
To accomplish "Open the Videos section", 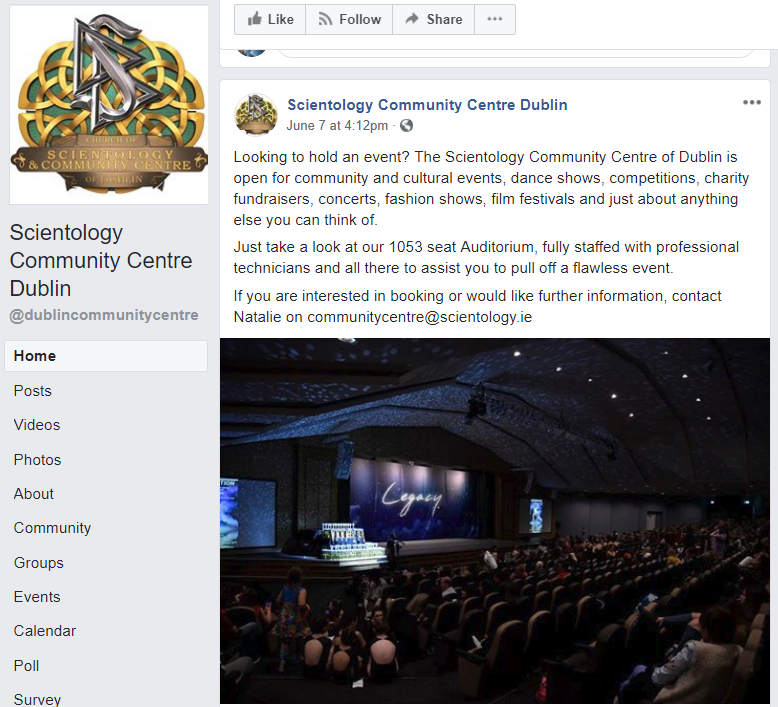I will pos(37,425).
